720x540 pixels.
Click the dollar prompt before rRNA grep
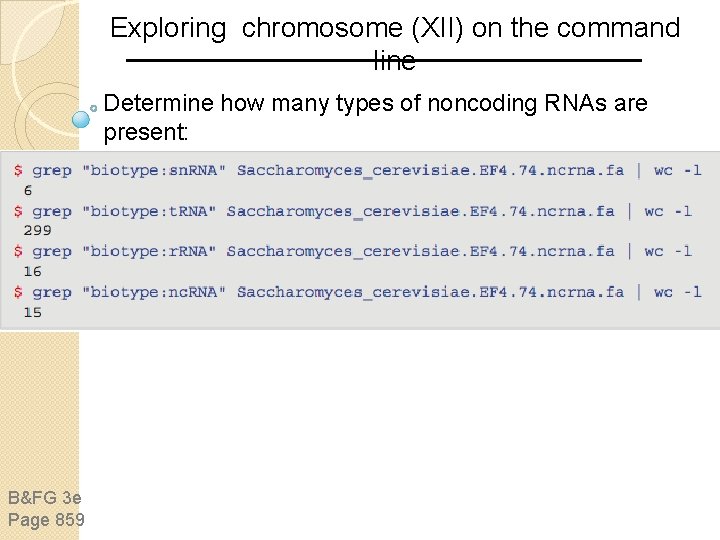(18, 251)
